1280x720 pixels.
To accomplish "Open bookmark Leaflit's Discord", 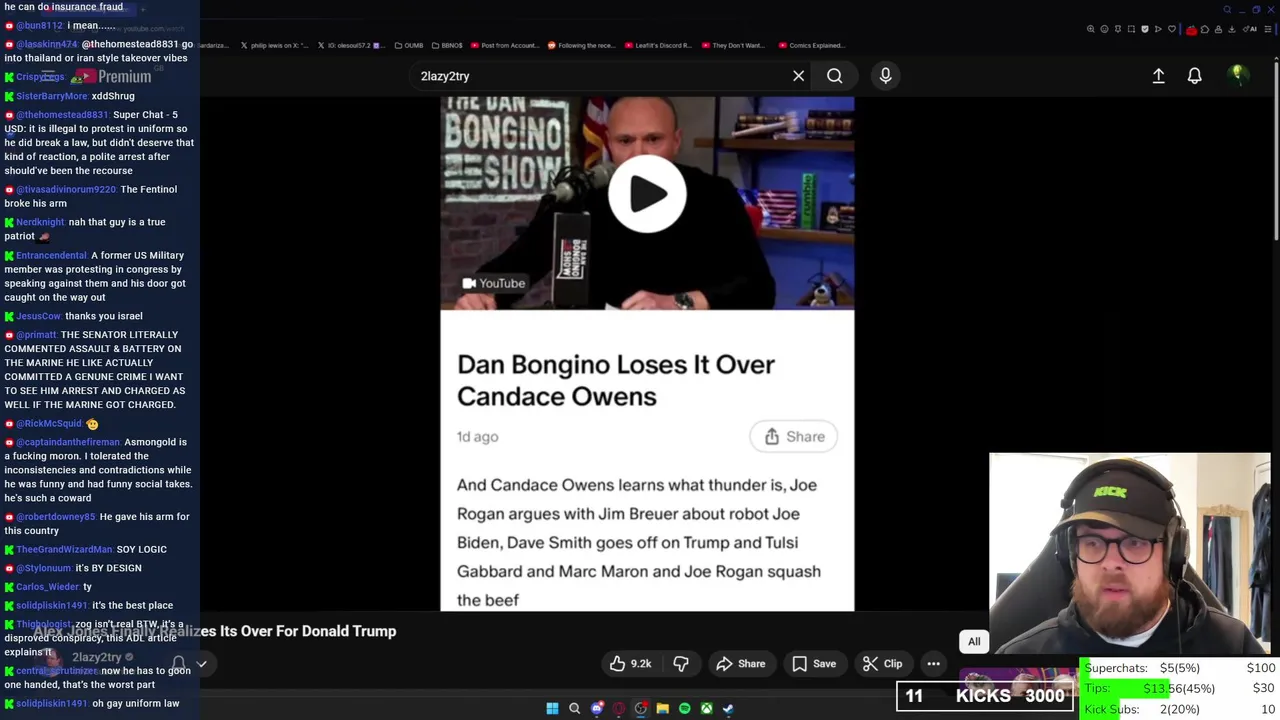I will click(659, 45).
